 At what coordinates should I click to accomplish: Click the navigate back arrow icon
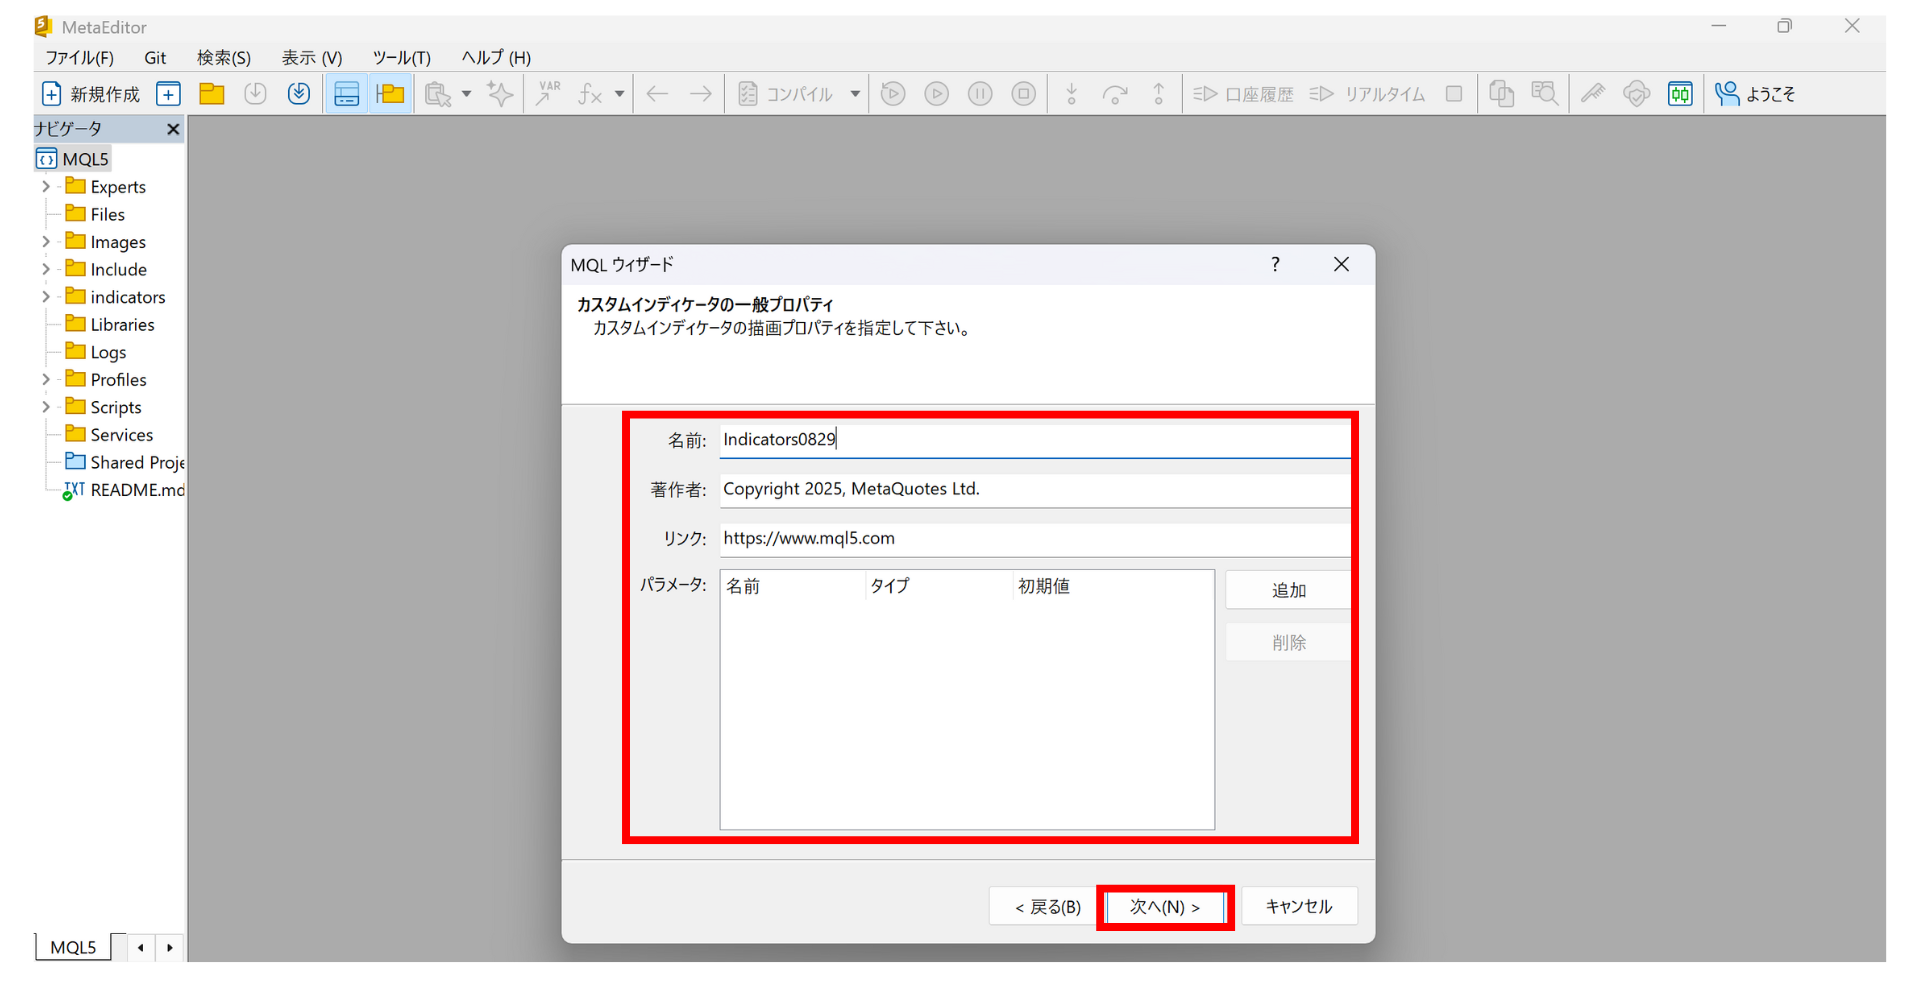[x=657, y=94]
